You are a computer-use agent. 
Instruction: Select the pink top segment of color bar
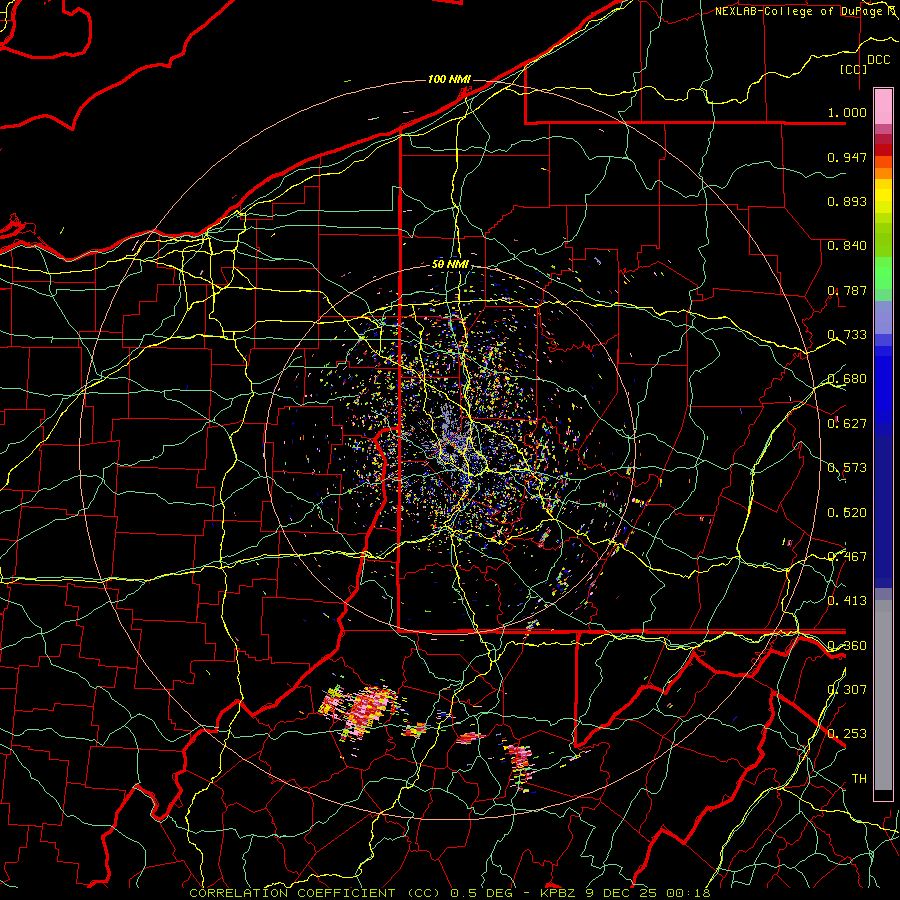click(883, 107)
